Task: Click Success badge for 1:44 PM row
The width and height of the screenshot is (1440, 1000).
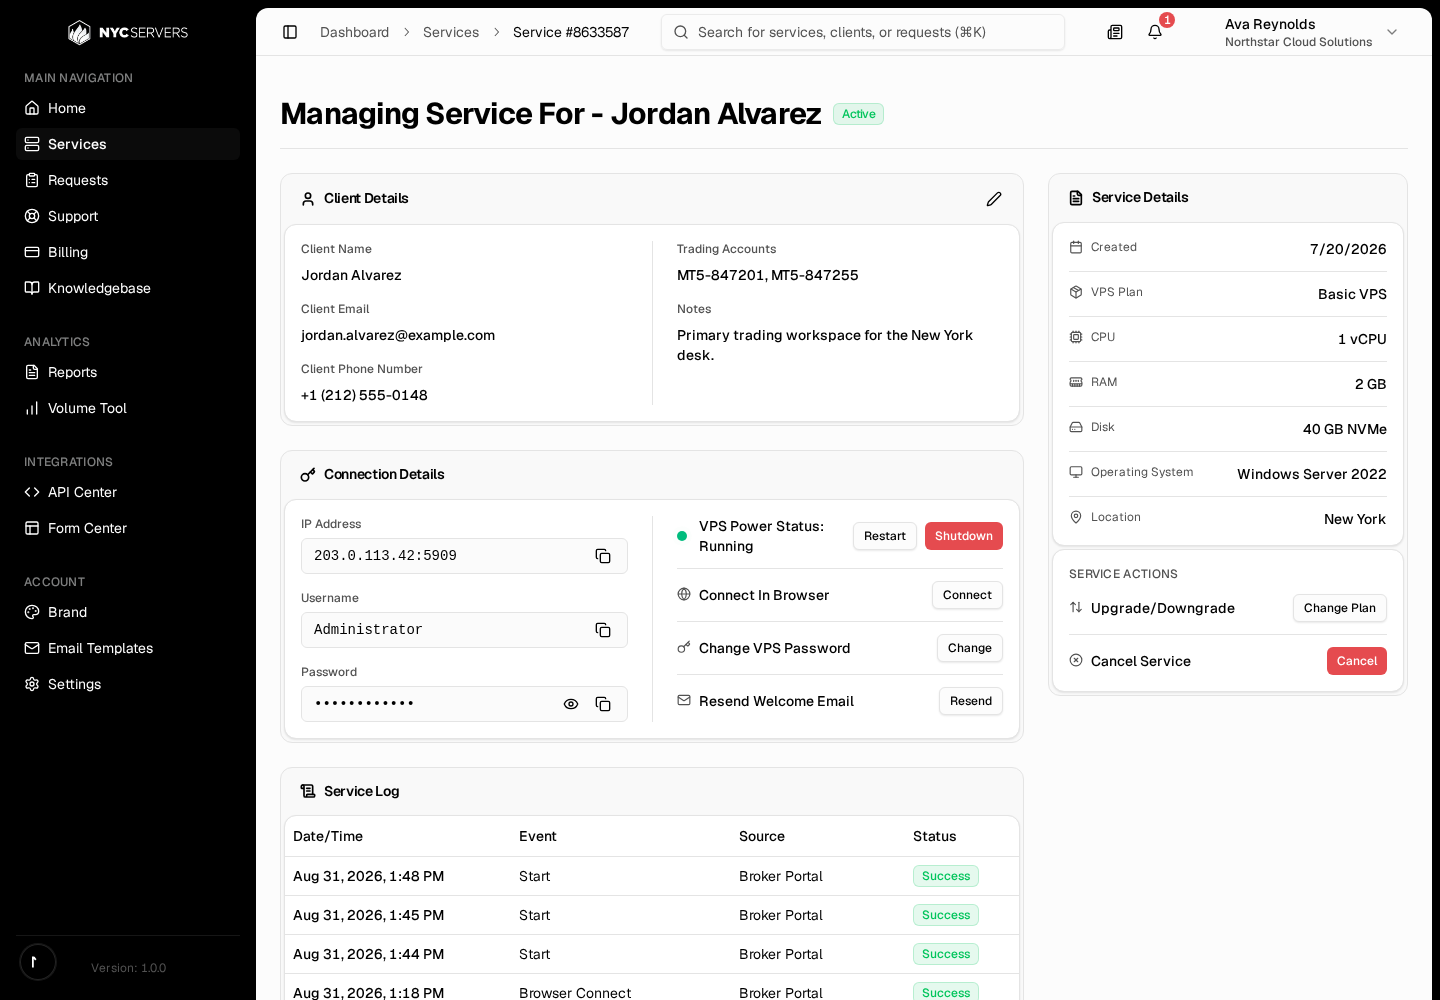Action: pos(946,954)
